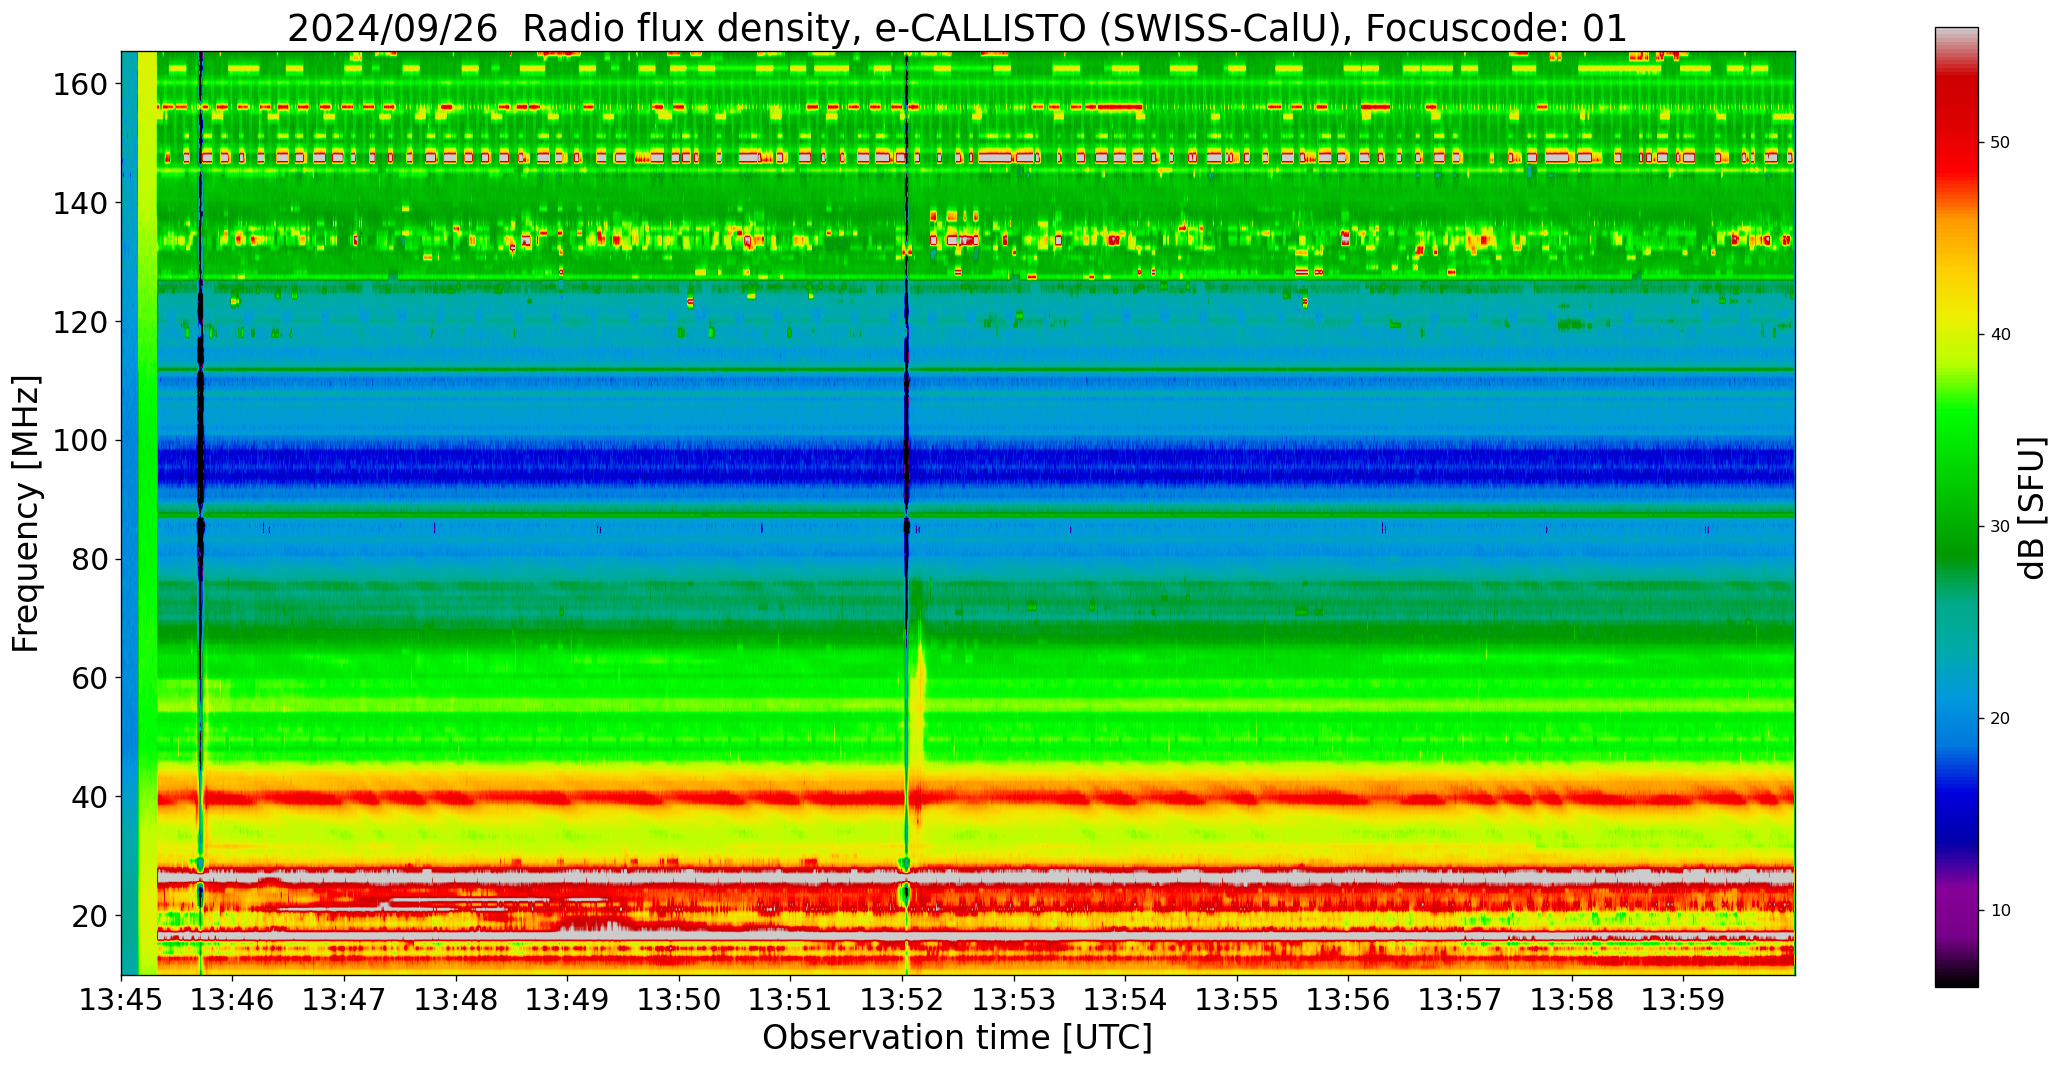Viewport: 2062px width, 1067px height.
Task: Click the 140 frequency tick label
Action: click(81, 203)
